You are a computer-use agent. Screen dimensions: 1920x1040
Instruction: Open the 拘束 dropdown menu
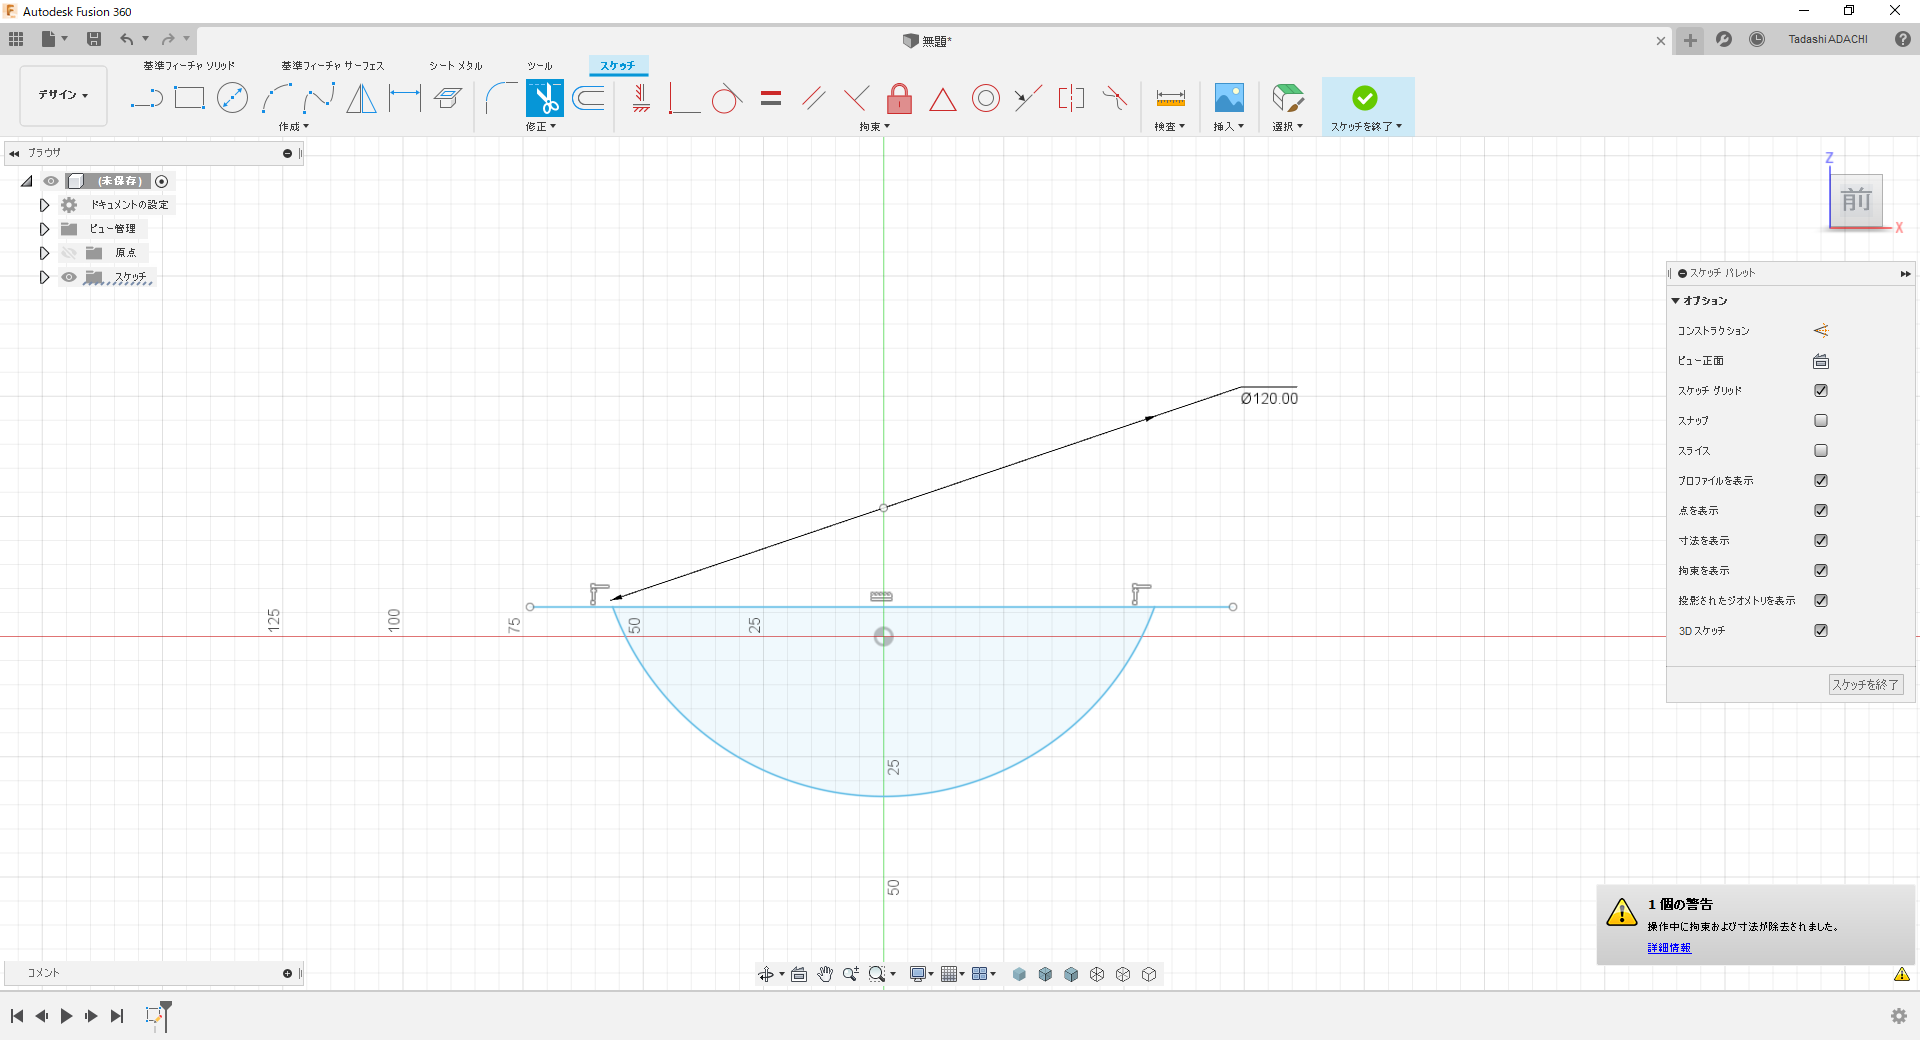point(875,127)
